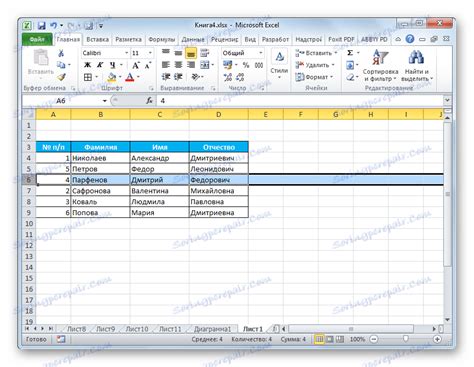The width and height of the screenshot is (474, 367).
Task: Click the Percent style icon
Action: pos(246,65)
